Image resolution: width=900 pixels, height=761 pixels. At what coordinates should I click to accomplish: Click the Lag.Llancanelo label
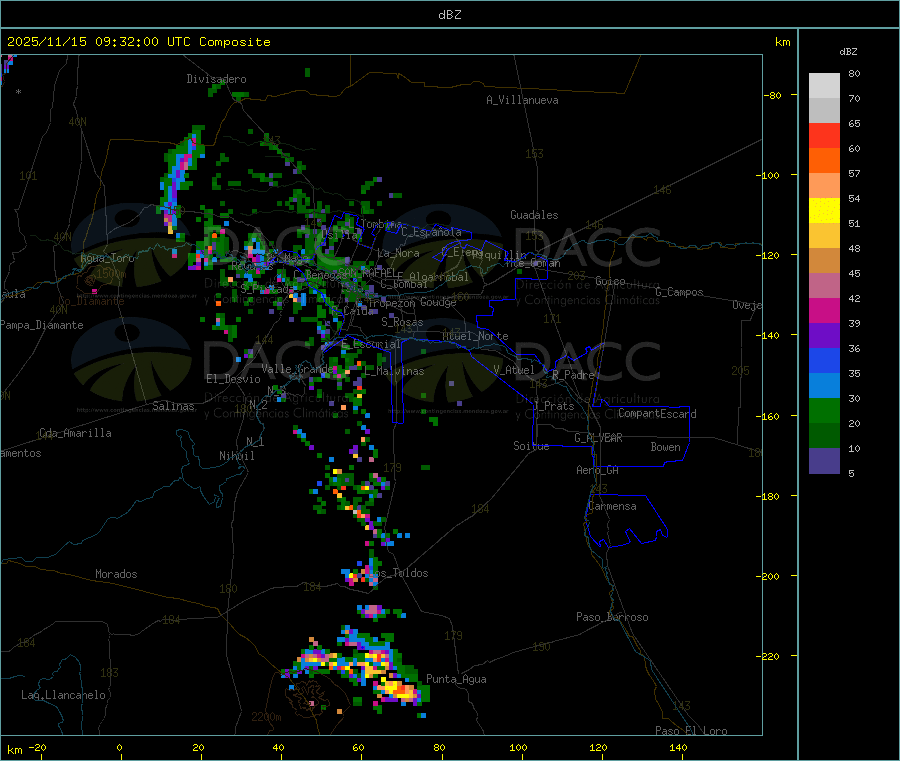point(63,695)
